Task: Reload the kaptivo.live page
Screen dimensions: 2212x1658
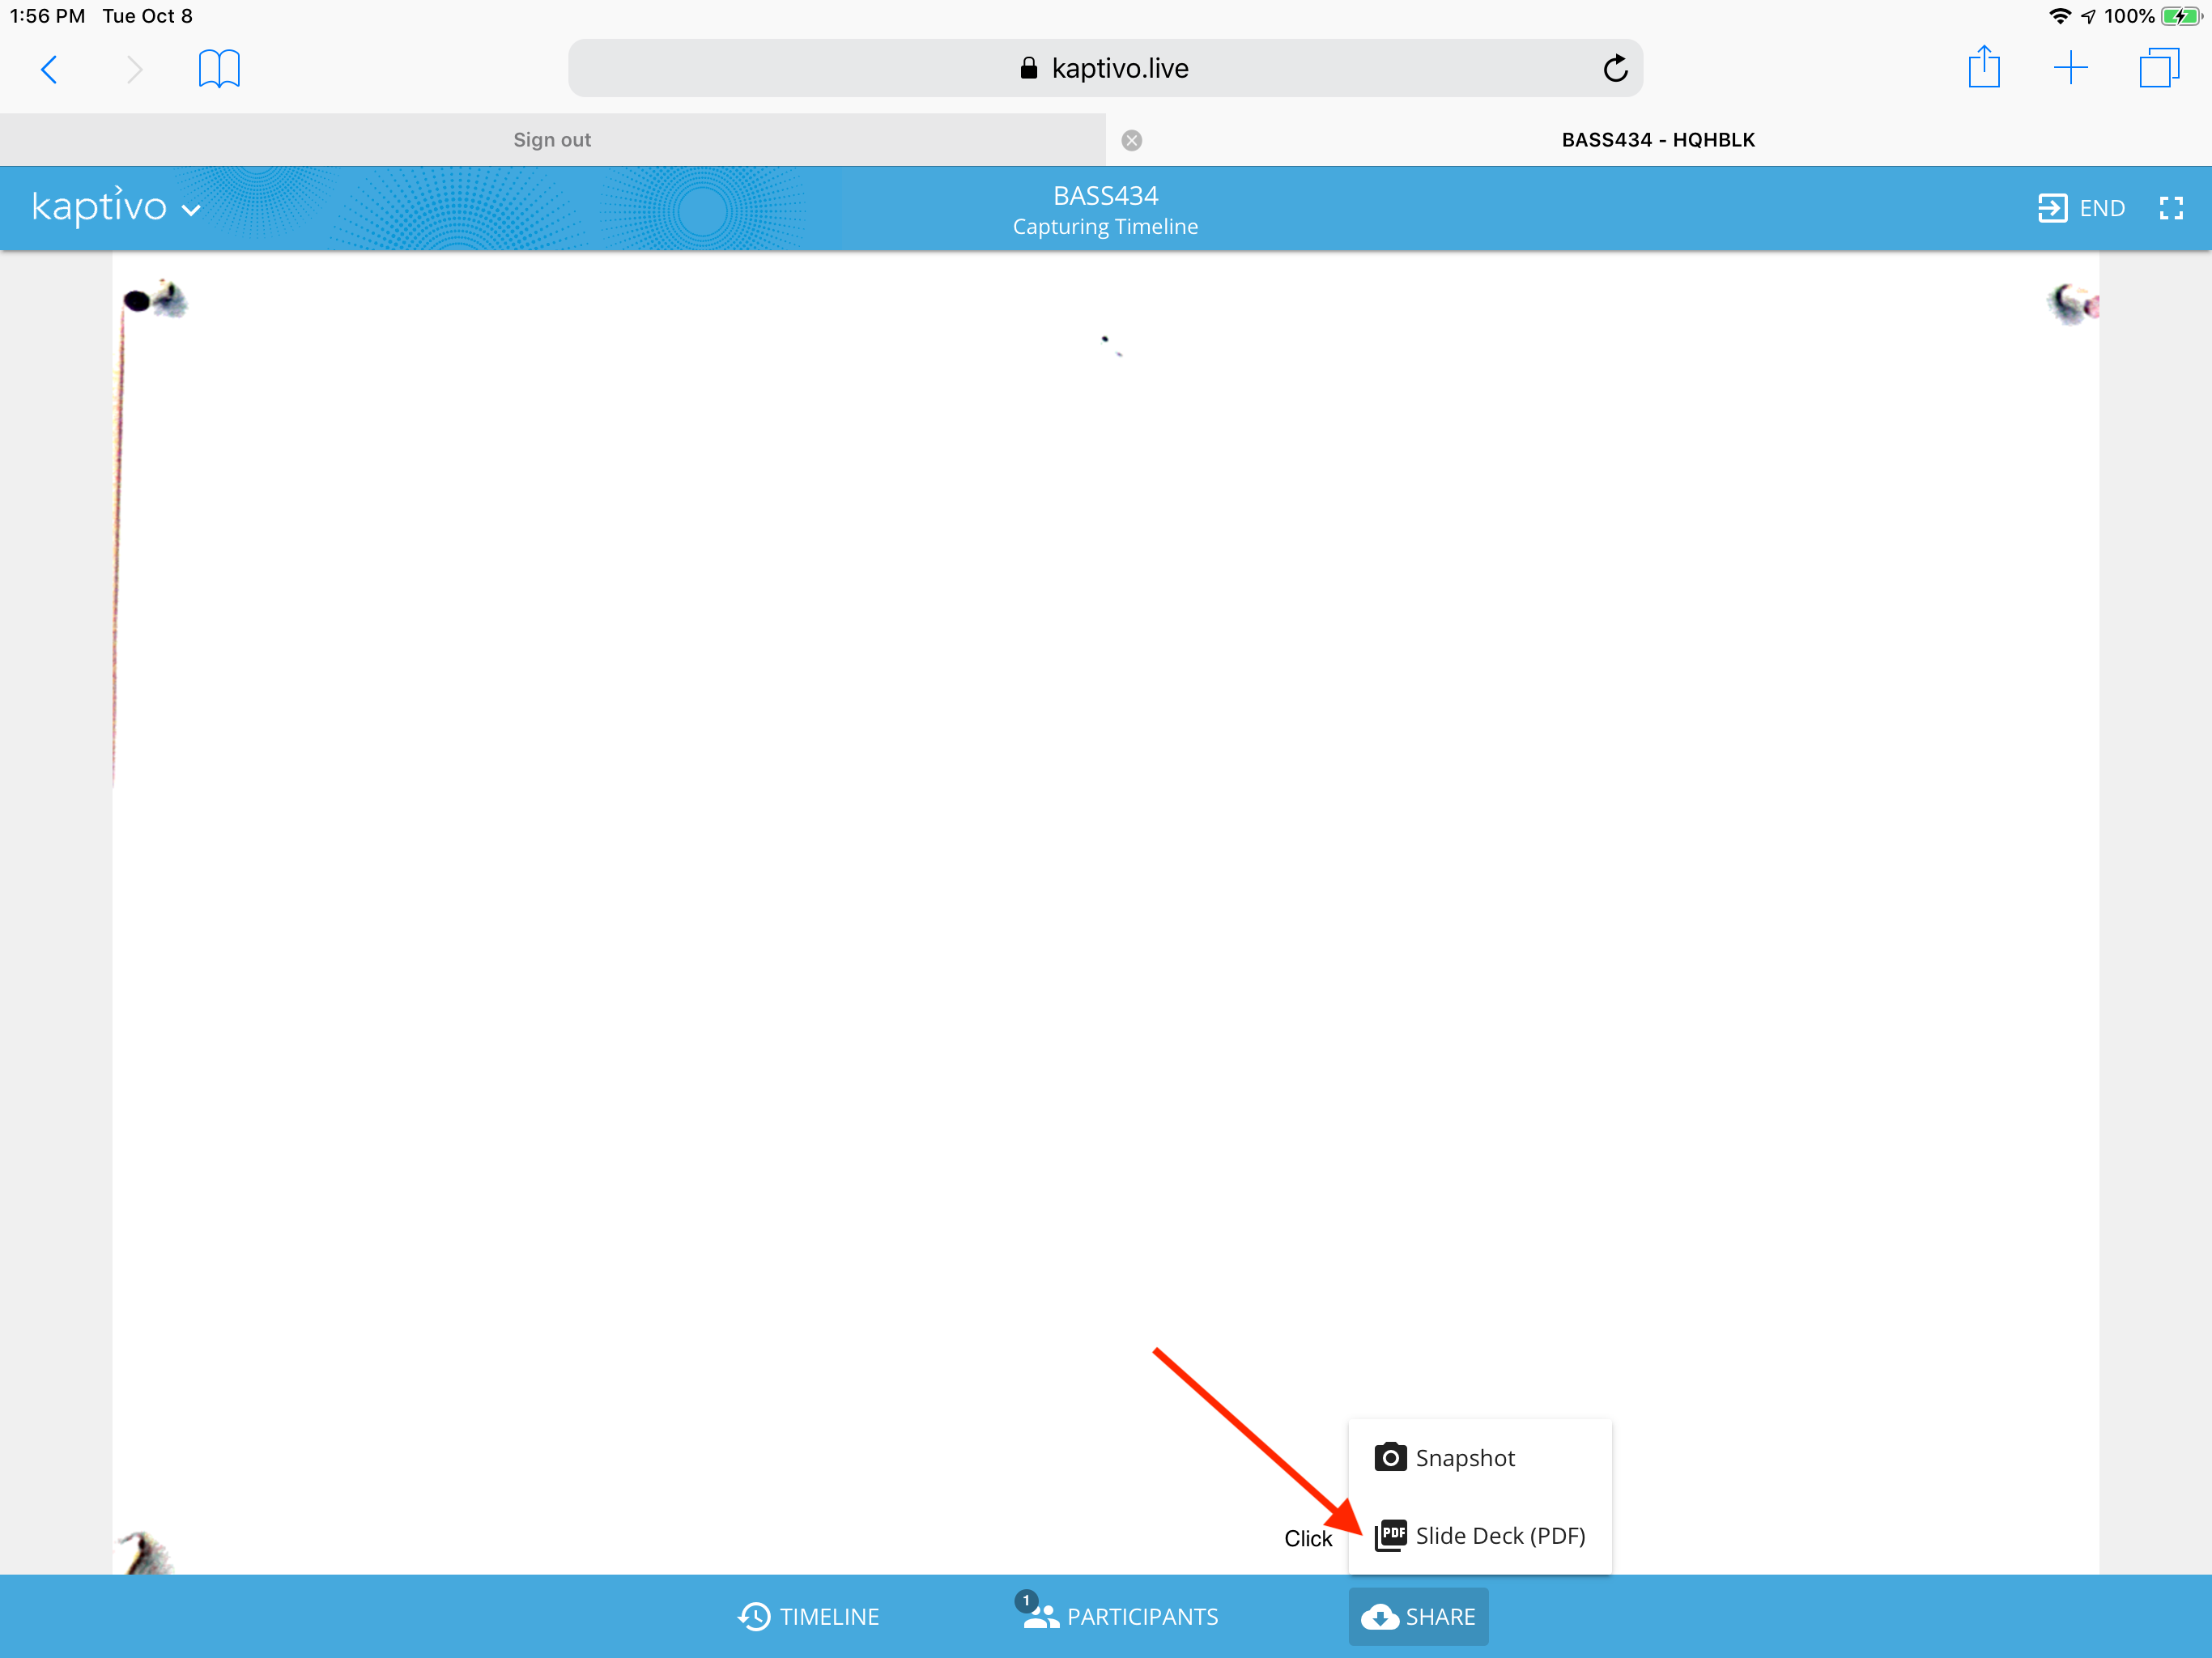Action: [1614, 69]
